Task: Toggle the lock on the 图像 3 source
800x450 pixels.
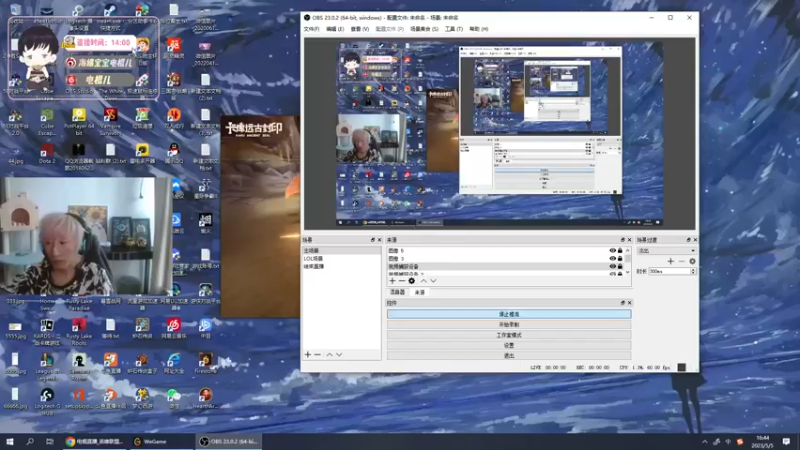Action: pyautogui.click(x=620, y=258)
